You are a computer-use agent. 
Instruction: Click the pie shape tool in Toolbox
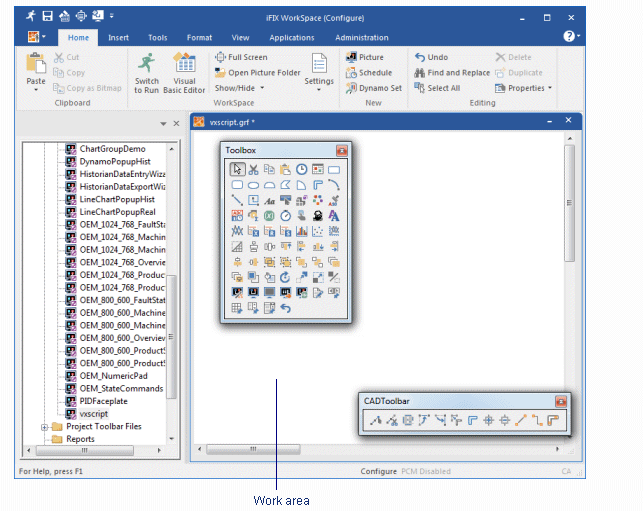pyautogui.click(x=301, y=185)
